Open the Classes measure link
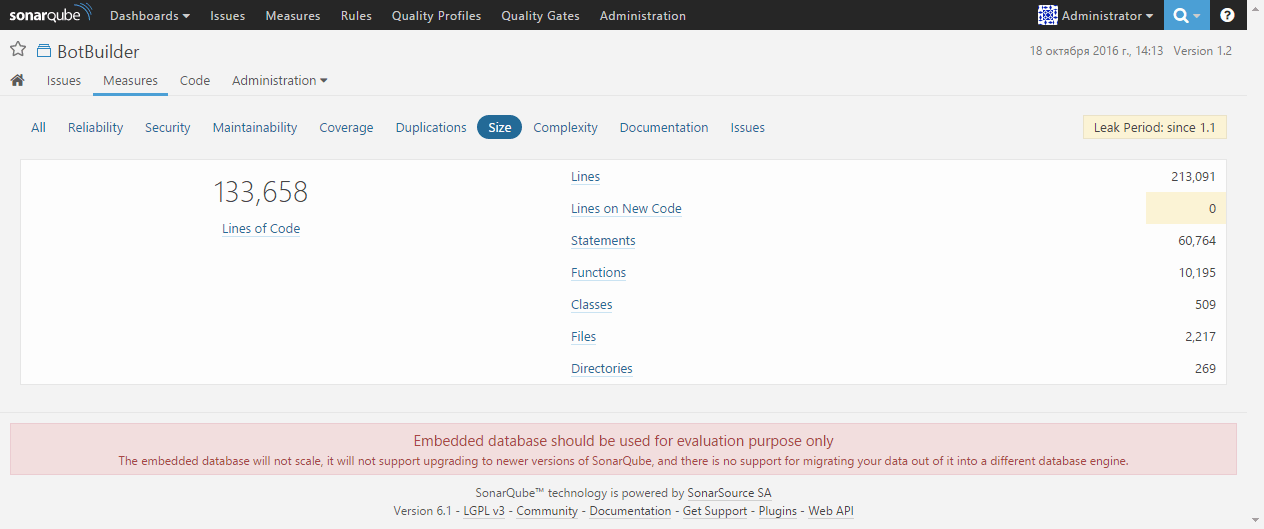The width and height of the screenshot is (1264, 529). 591,305
